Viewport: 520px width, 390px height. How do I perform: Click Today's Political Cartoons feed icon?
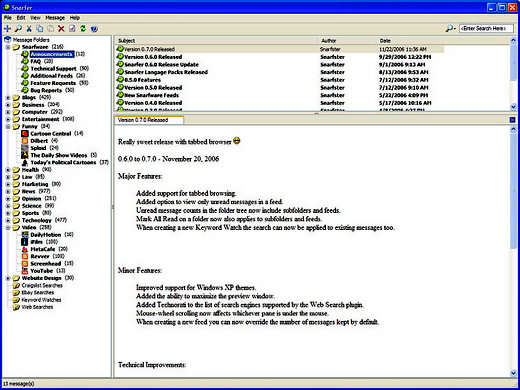click(x=25, y=163)
